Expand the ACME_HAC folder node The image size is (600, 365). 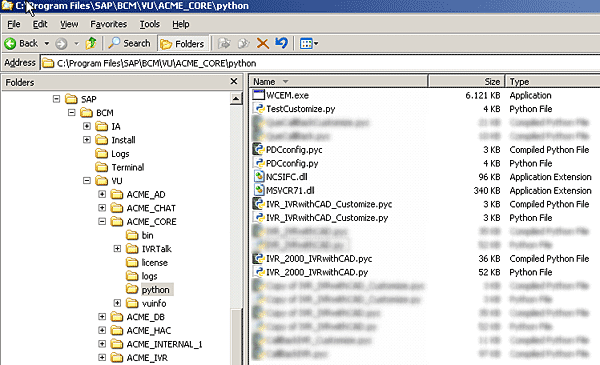click(102, 330)
